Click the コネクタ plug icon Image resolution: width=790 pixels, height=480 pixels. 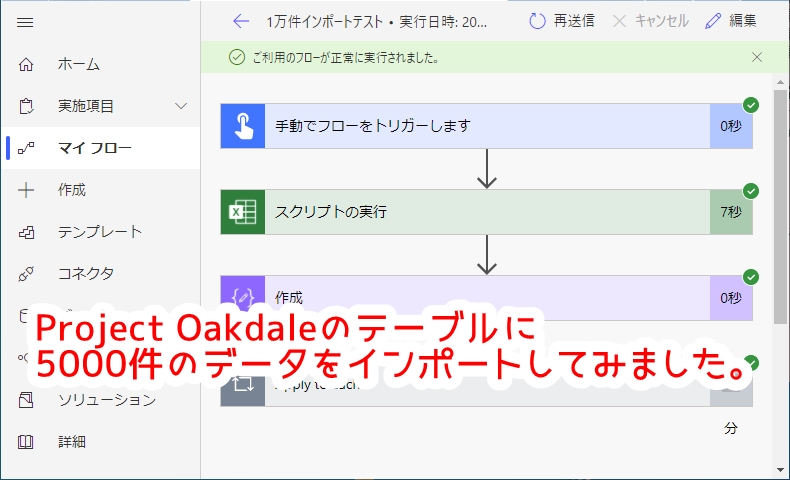[26, 274]
